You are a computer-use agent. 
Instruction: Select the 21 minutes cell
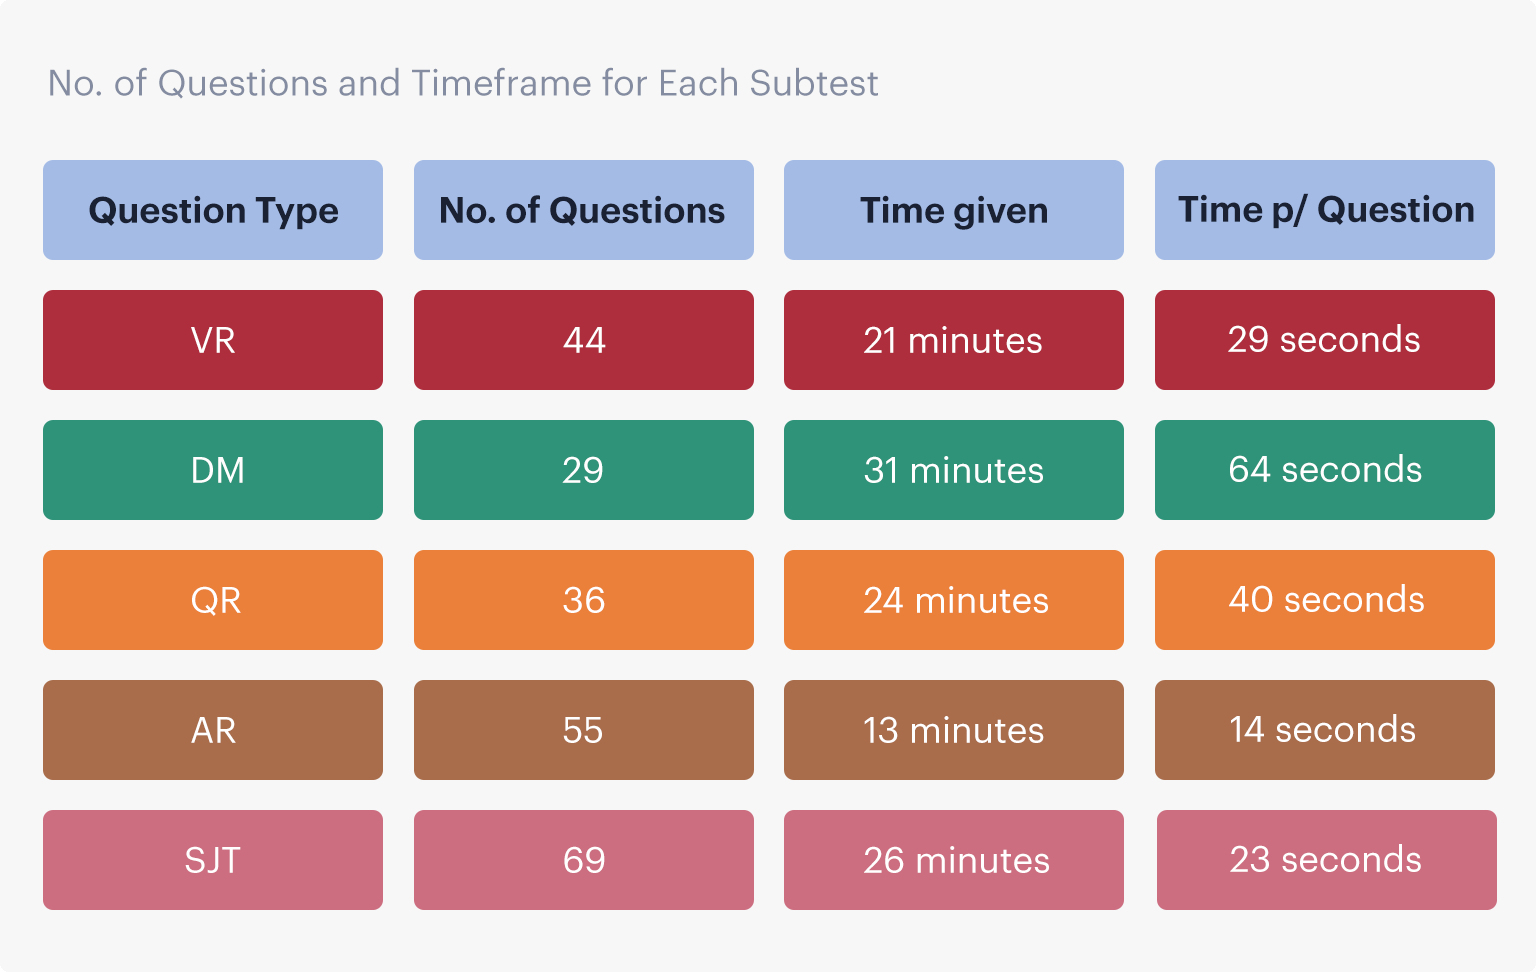pyautogui.click(x=953, y=340)
